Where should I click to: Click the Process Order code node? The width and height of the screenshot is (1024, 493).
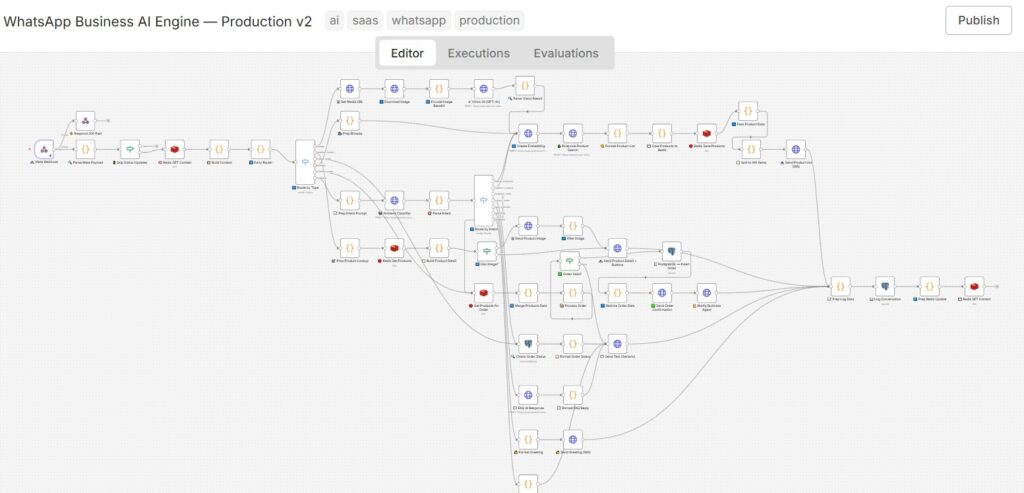click(573, 293)
